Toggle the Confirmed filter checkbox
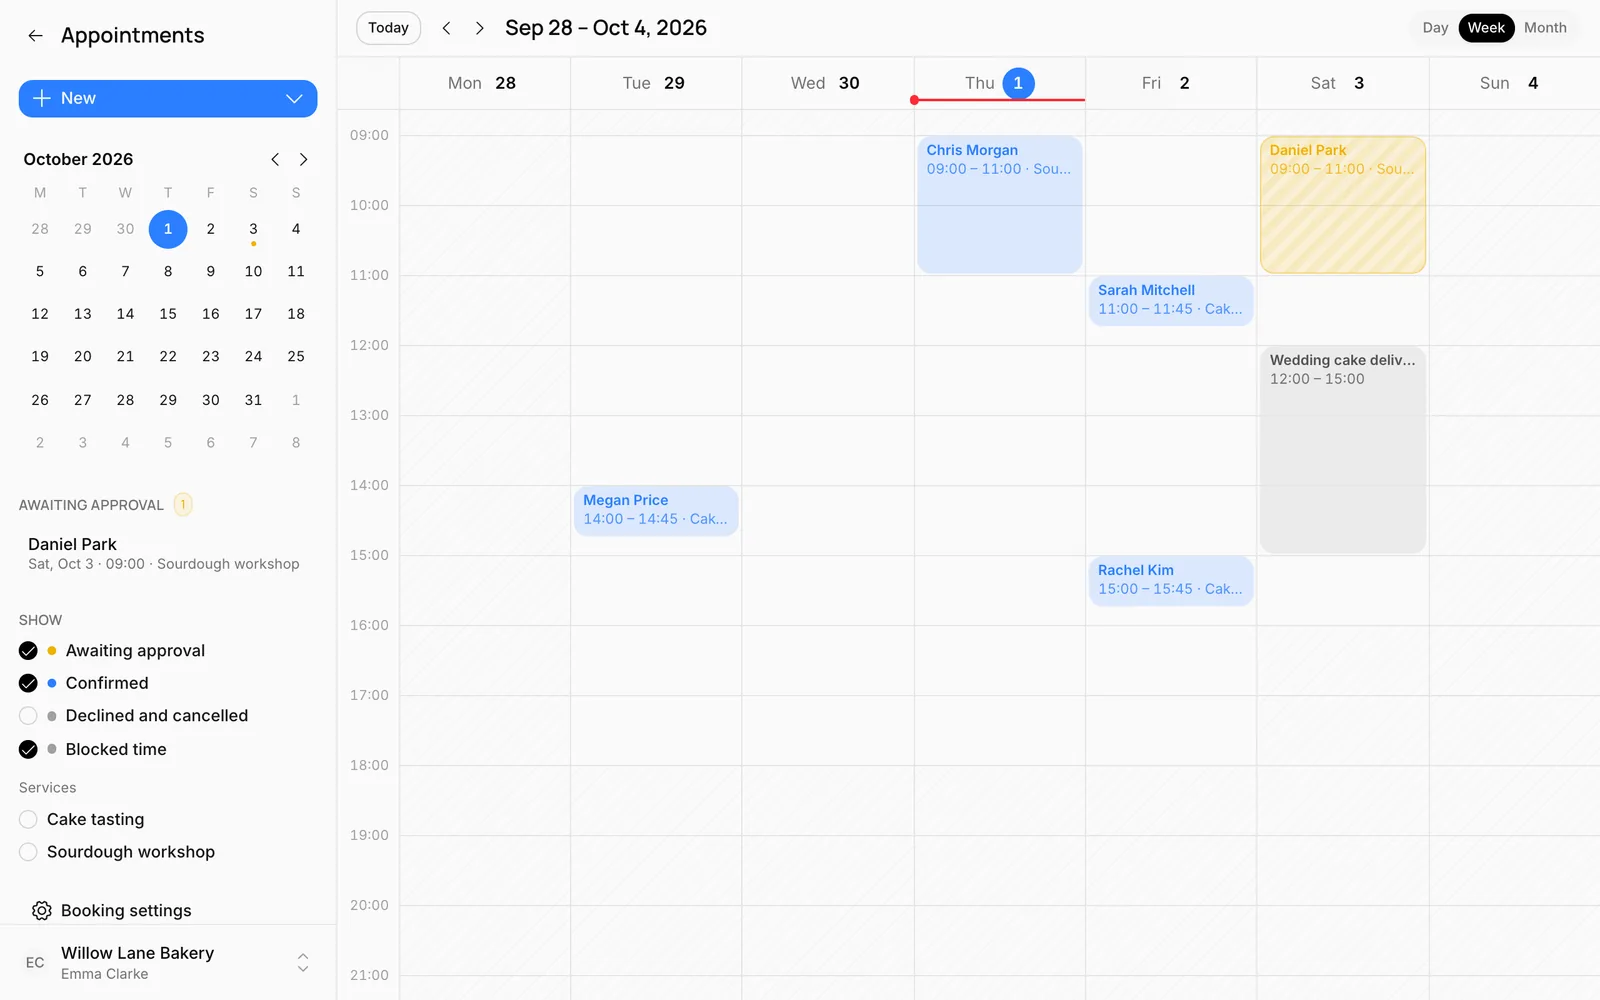This screenshot has width=1600, height=1000. (28, 683)
